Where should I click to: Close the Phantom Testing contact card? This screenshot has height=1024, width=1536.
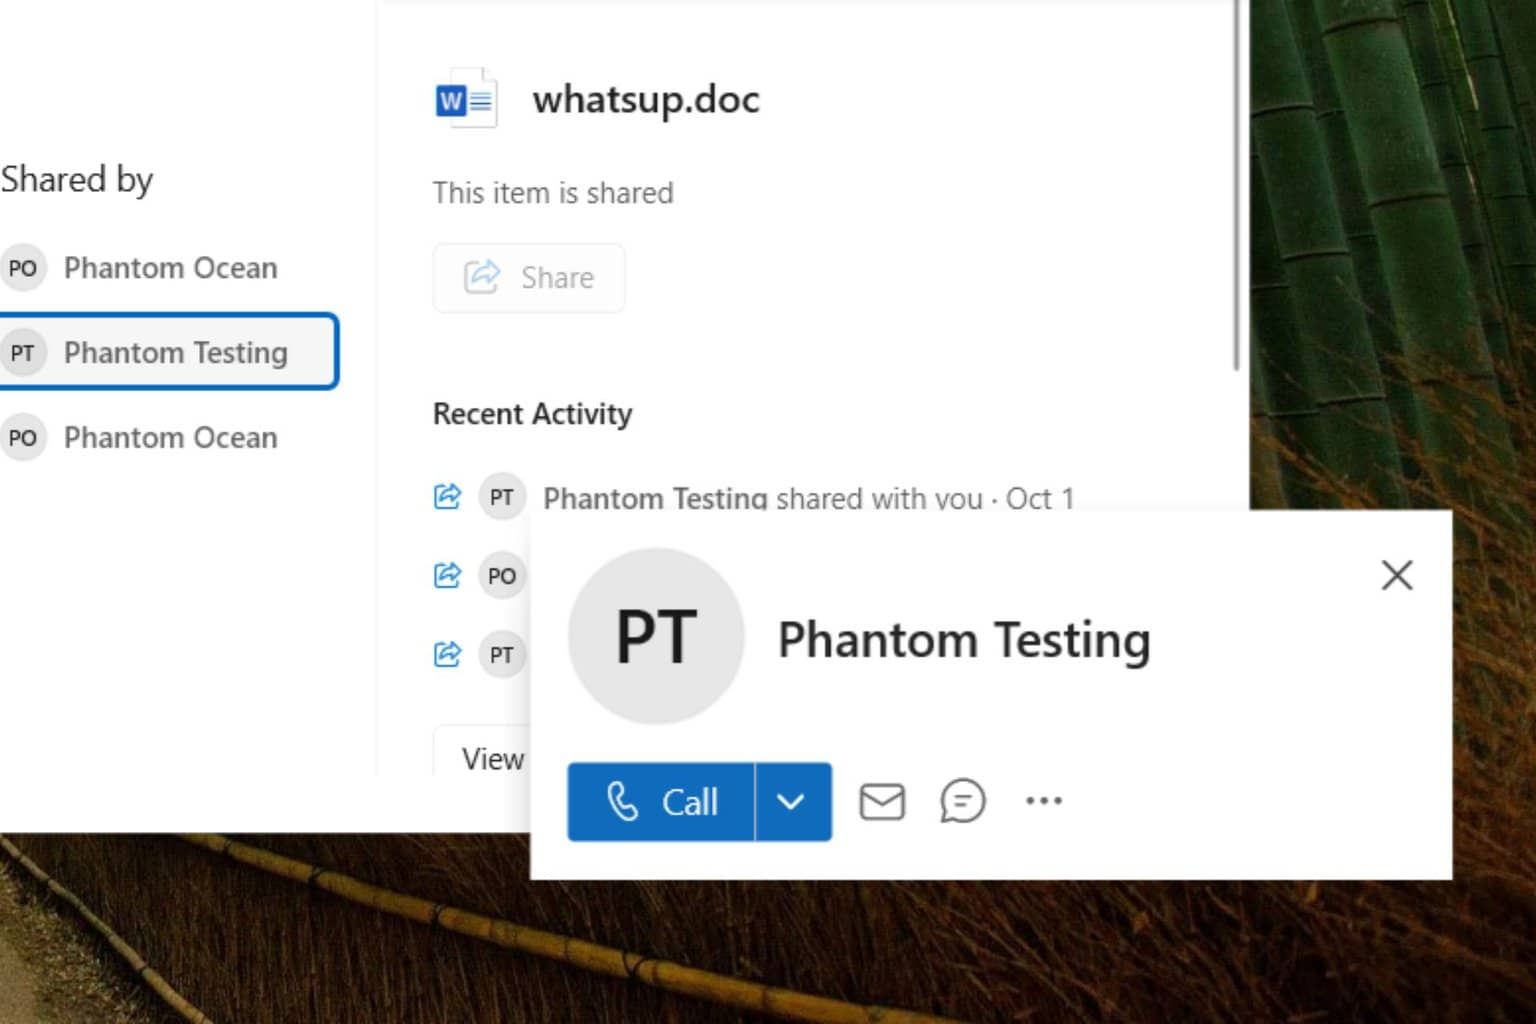point(1397,575)
